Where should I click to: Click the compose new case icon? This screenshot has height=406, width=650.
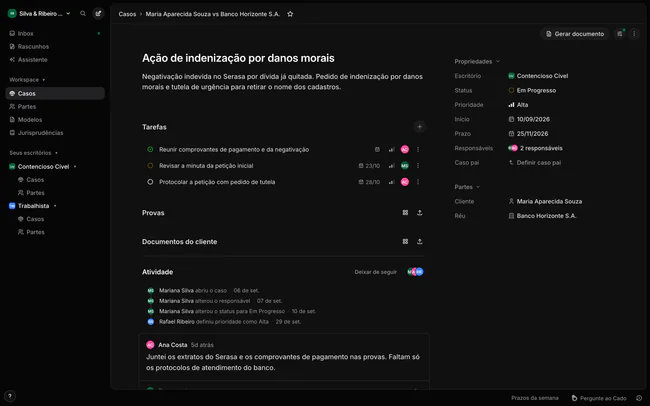[98, 14]
